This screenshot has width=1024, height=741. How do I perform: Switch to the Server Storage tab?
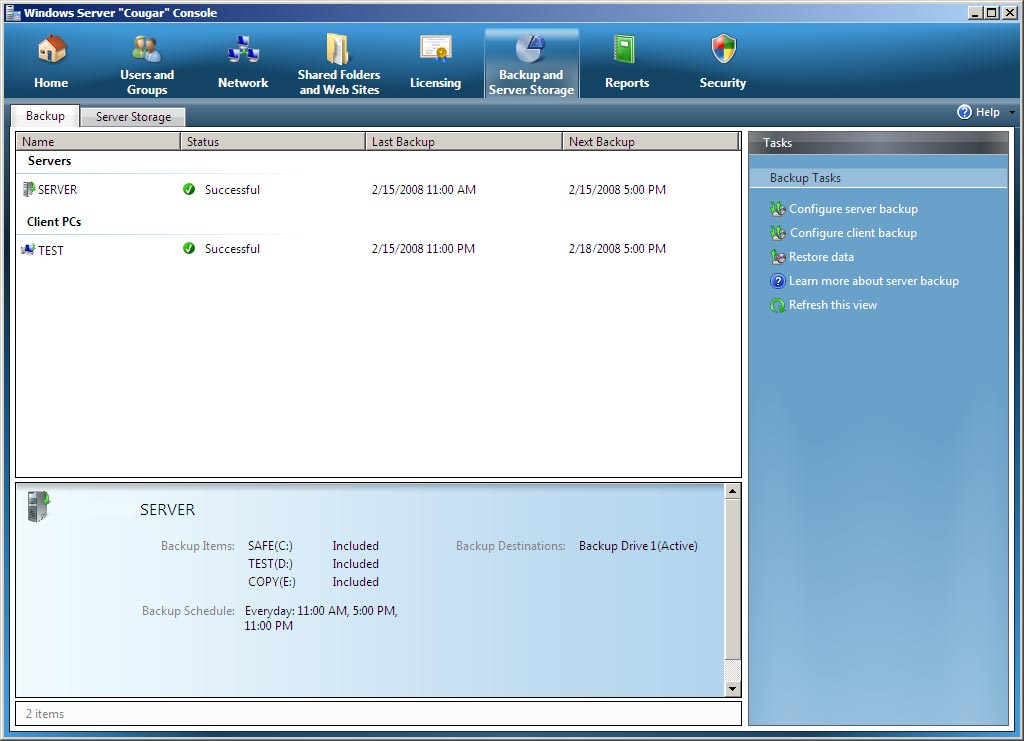click(133, 117)
